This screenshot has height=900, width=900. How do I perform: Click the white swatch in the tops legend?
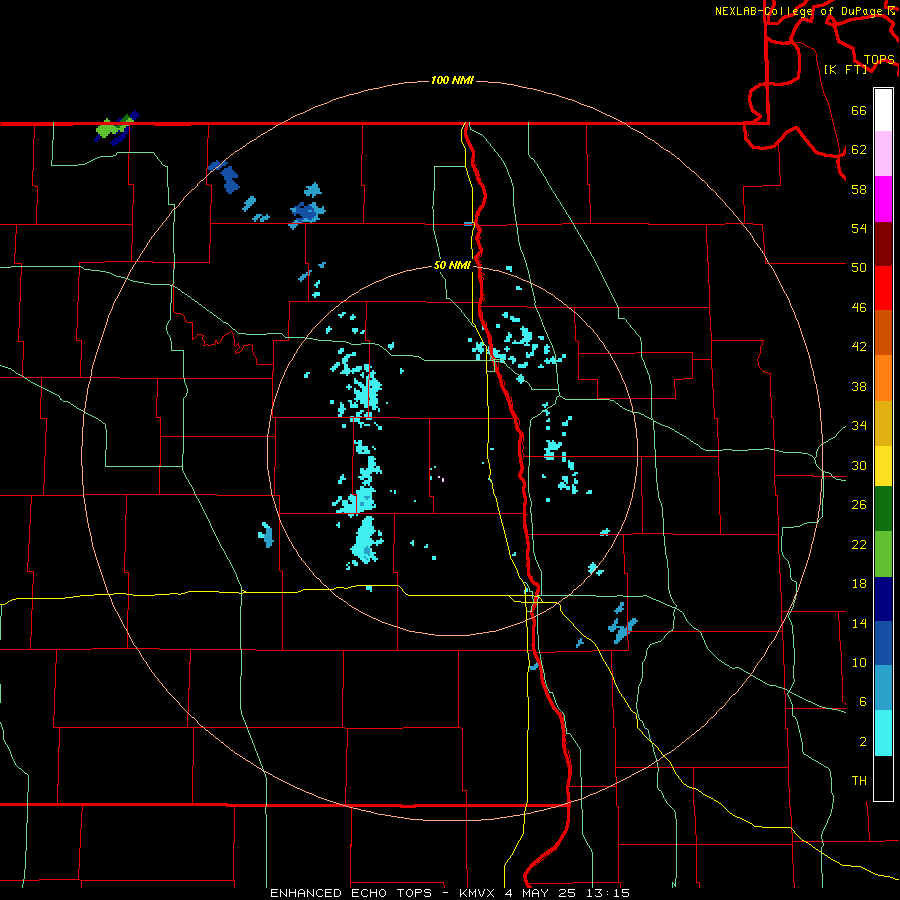click(883, 110)
